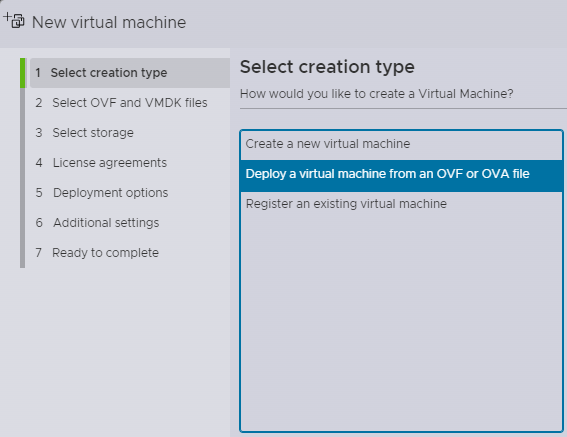Click the gray step progress bar on sidebar
The height and width of the screenshot is (437, 567).
(x=23, y=178)
